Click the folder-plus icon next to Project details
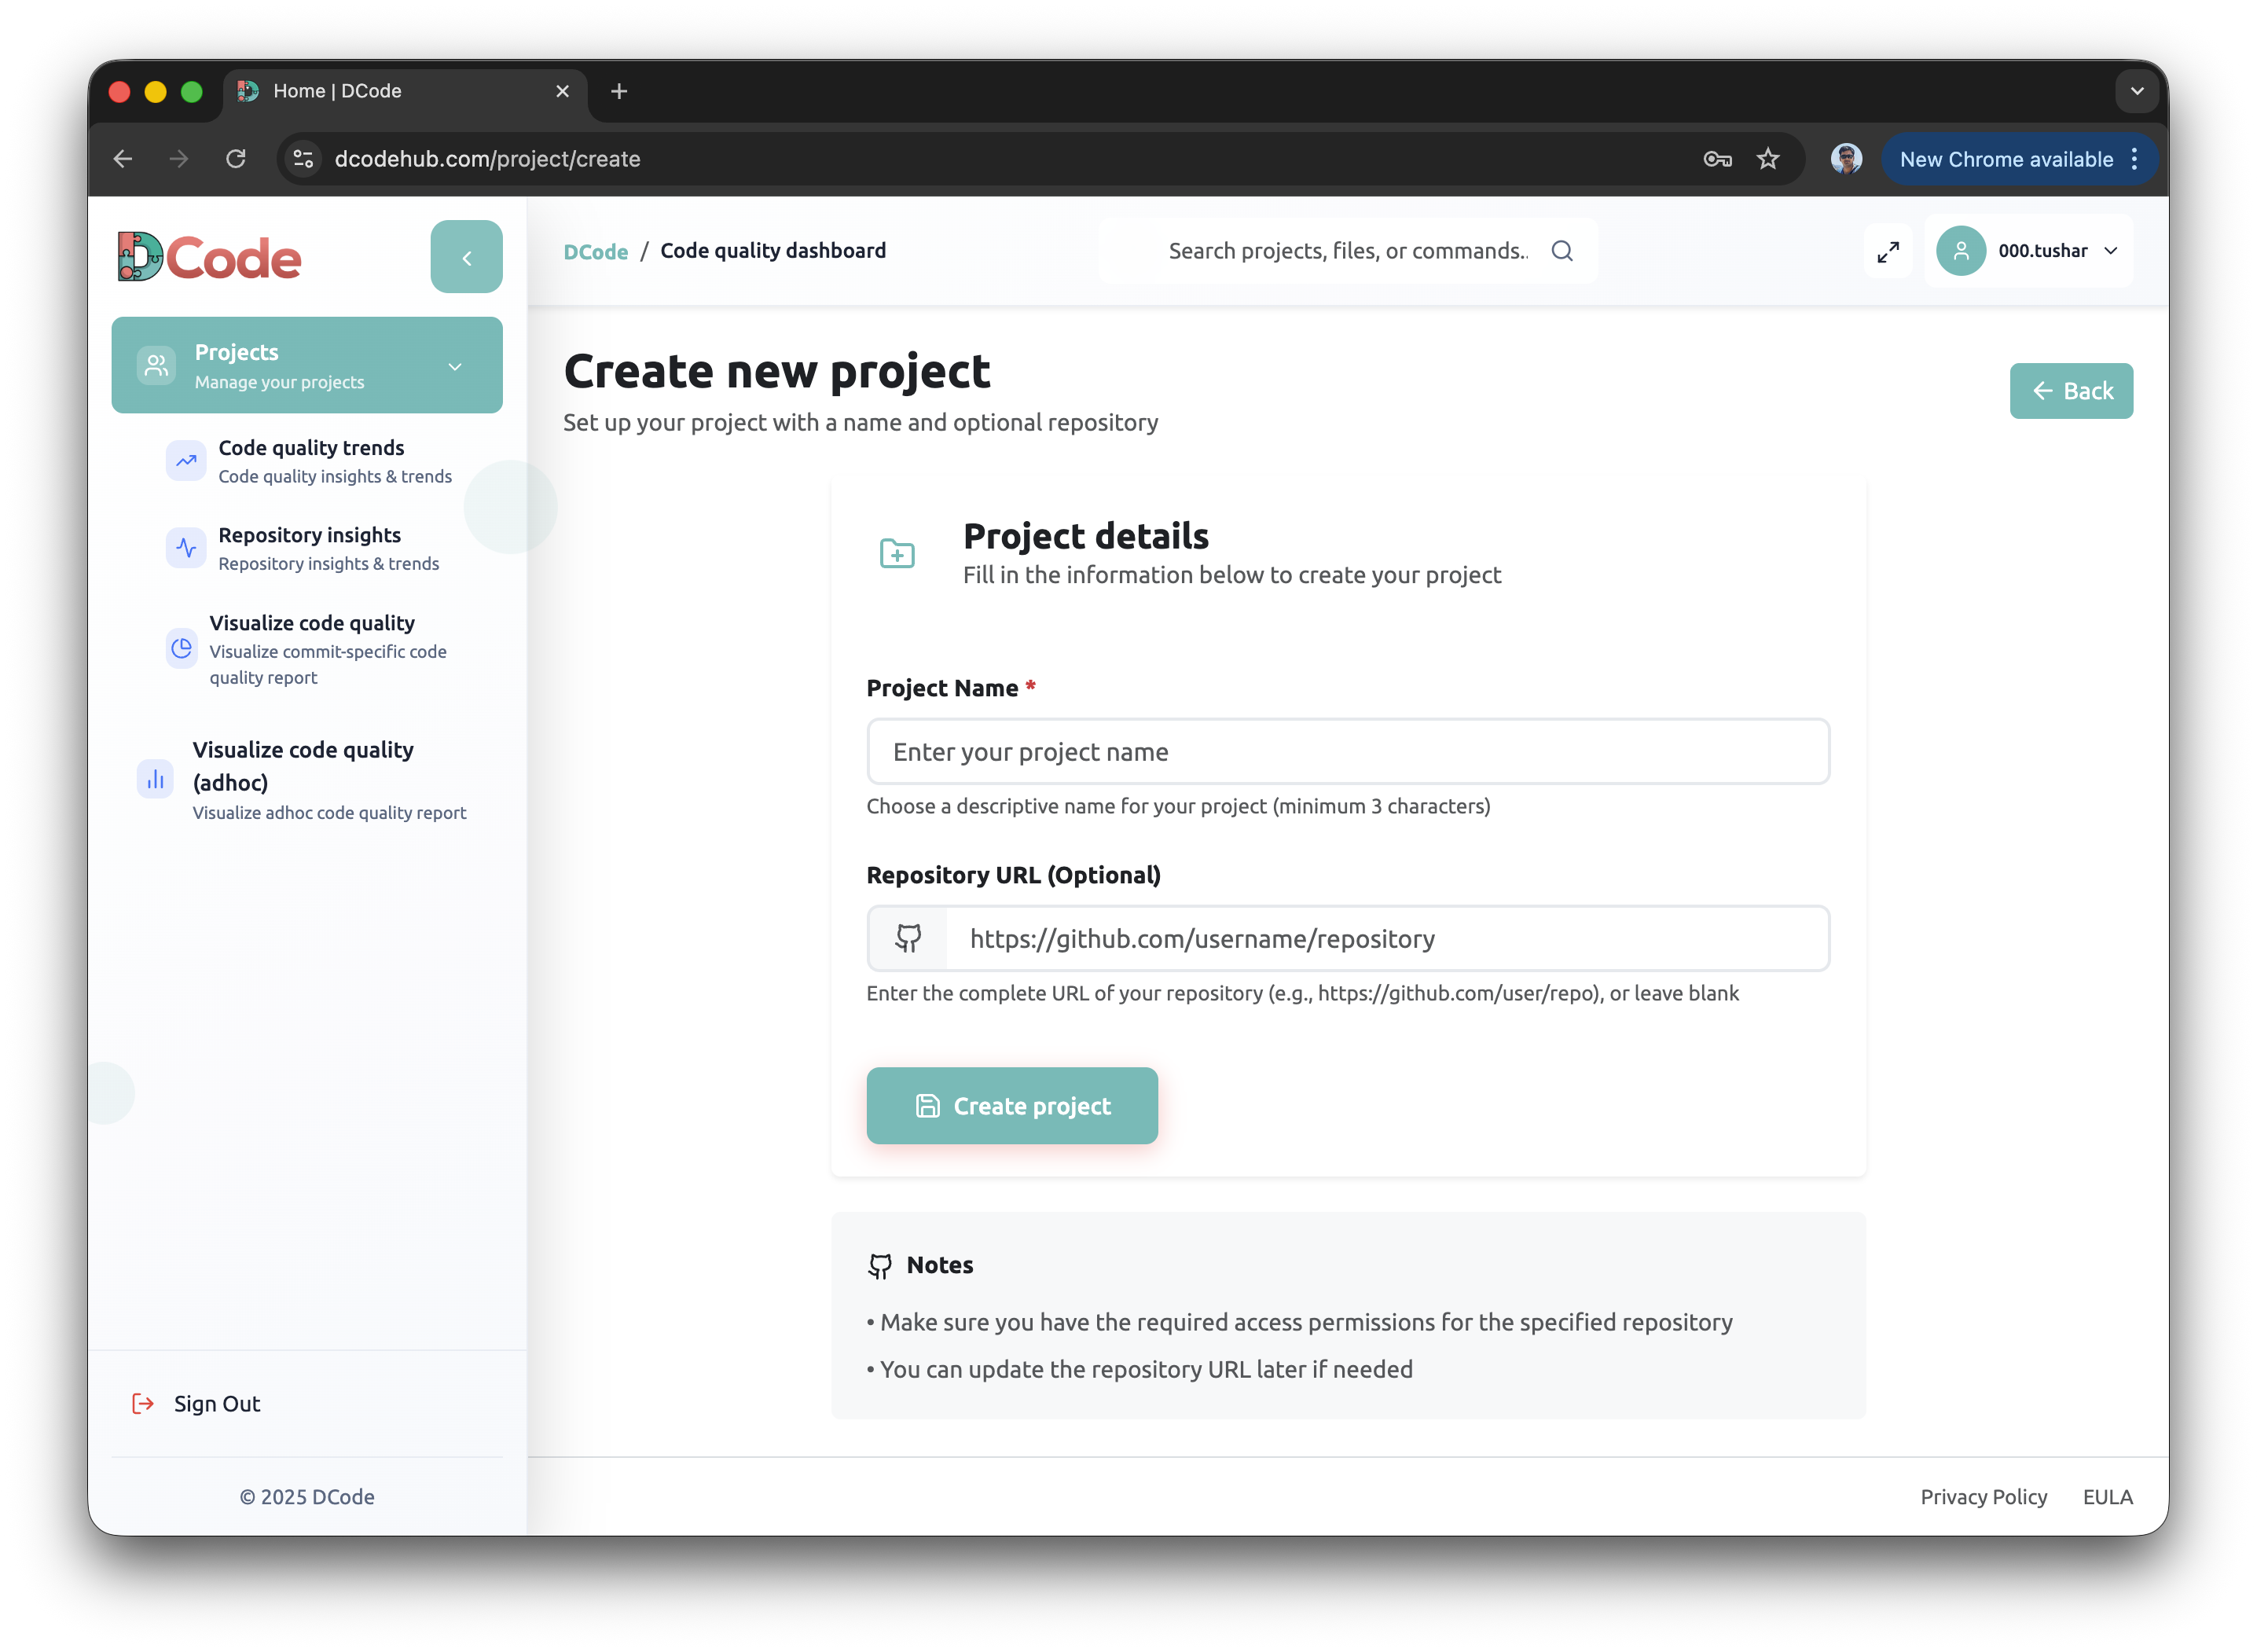Screen dimensions: 2257x1652 coord(897,553)
